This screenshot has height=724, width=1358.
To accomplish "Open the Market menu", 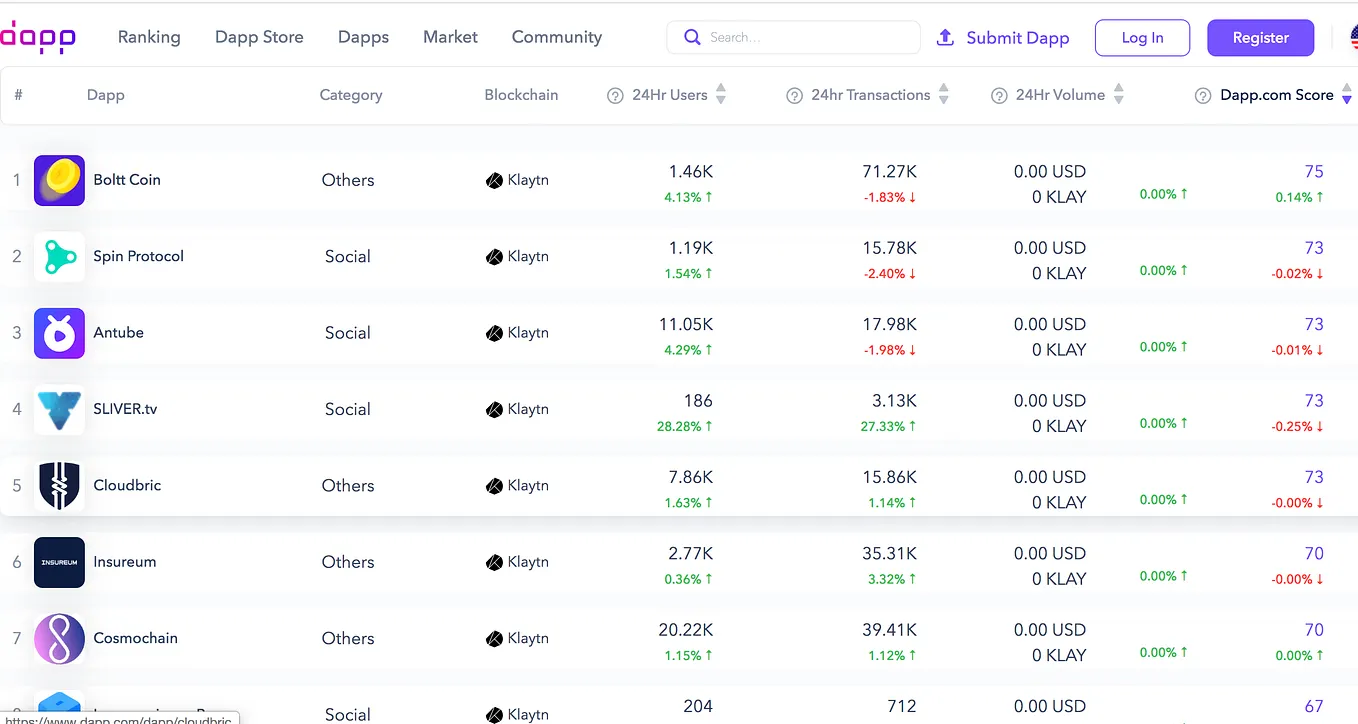I will click(x=450, y=37).
